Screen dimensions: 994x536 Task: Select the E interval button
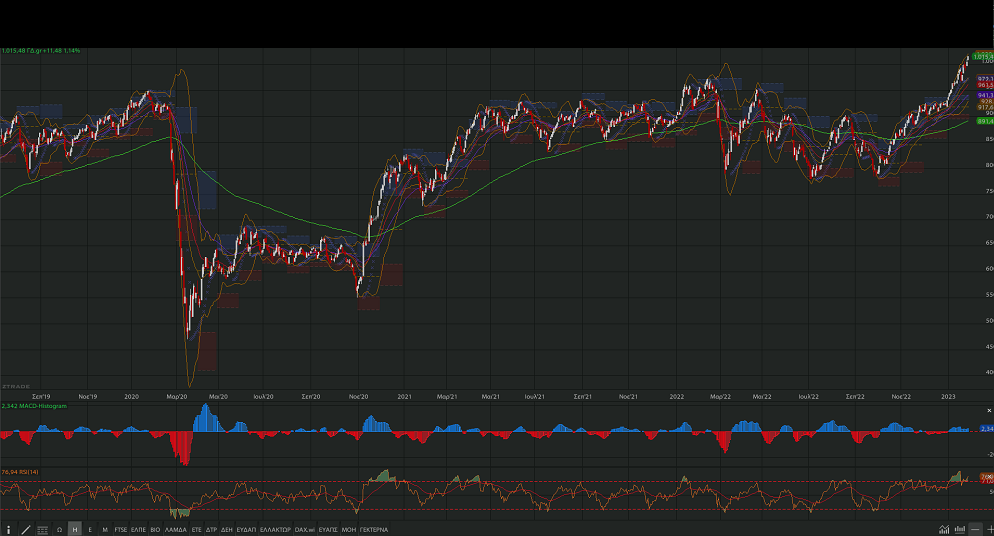click(x=90, y=530)
